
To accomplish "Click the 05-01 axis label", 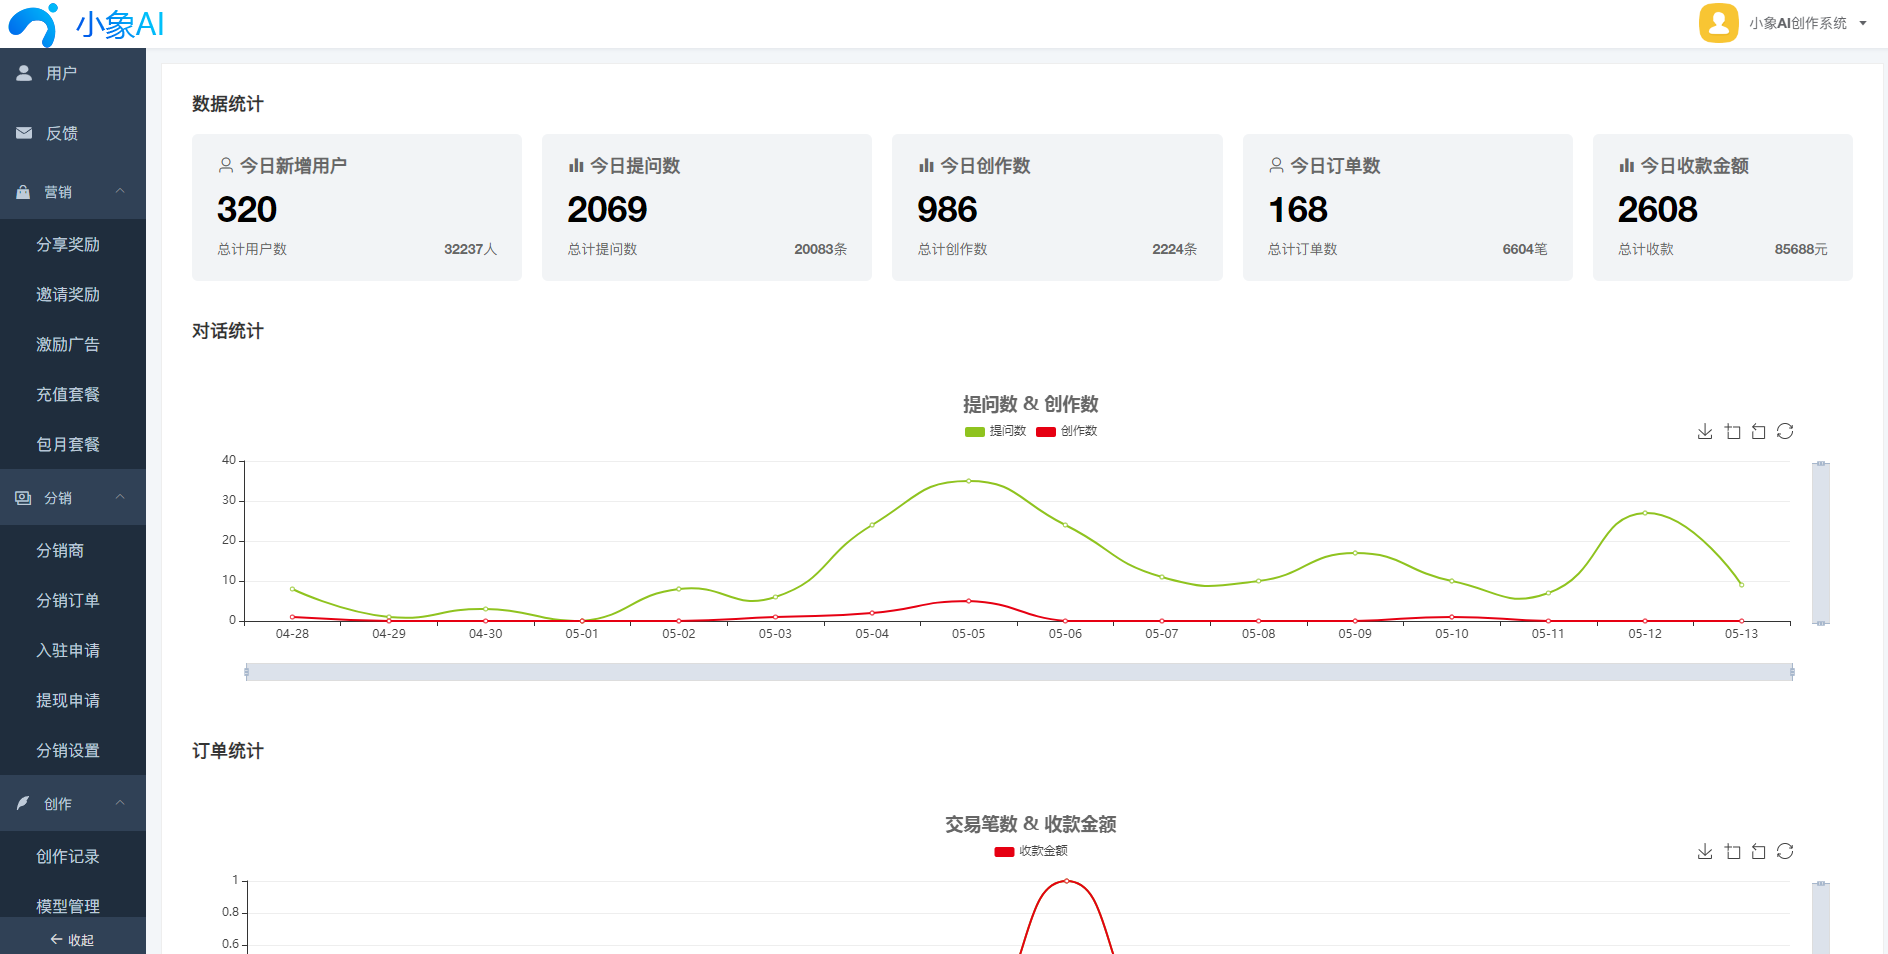I will click(582, 634).
